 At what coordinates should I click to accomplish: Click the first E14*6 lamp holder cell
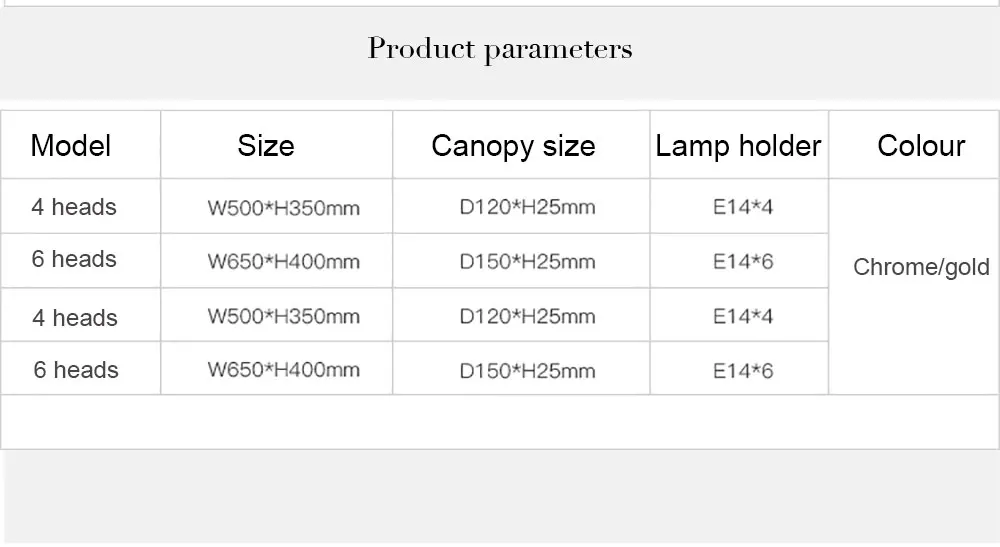click(x=743, y=261)
